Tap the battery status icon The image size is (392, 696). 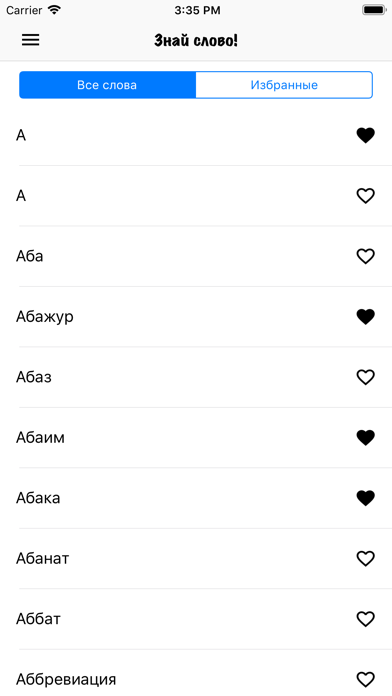[x=374, y=10]
